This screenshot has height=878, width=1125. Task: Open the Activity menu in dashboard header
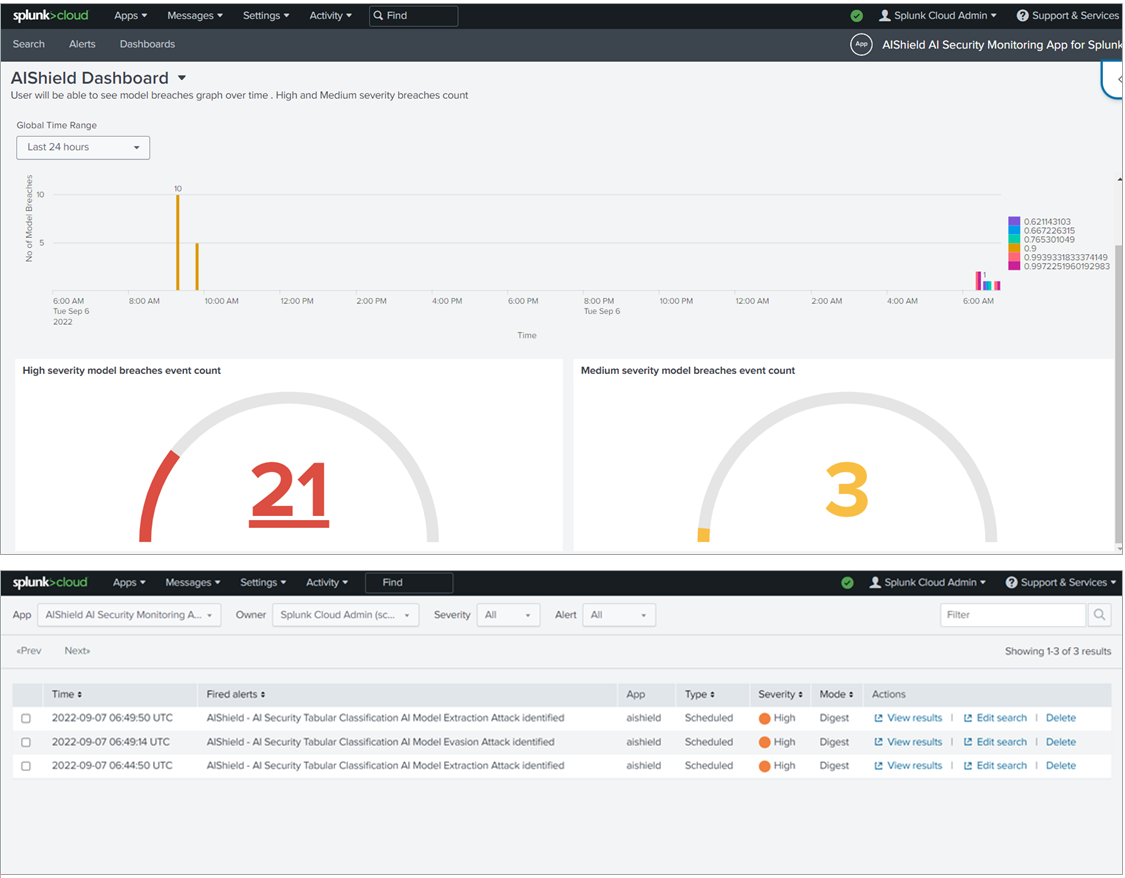[331, 15]
